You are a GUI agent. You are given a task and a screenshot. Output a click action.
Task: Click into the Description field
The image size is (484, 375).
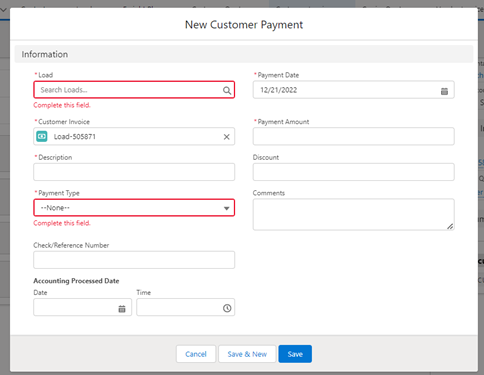pos(134,172)
